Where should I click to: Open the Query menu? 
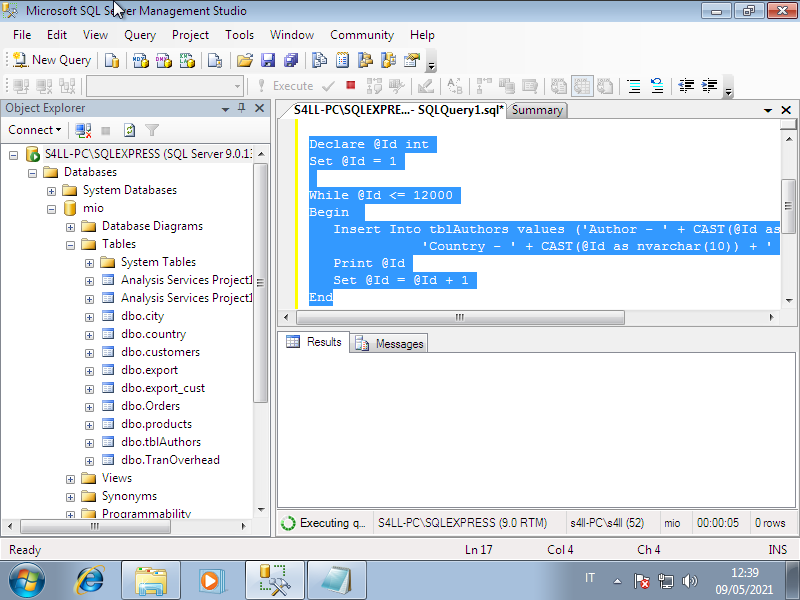(139, 34)
